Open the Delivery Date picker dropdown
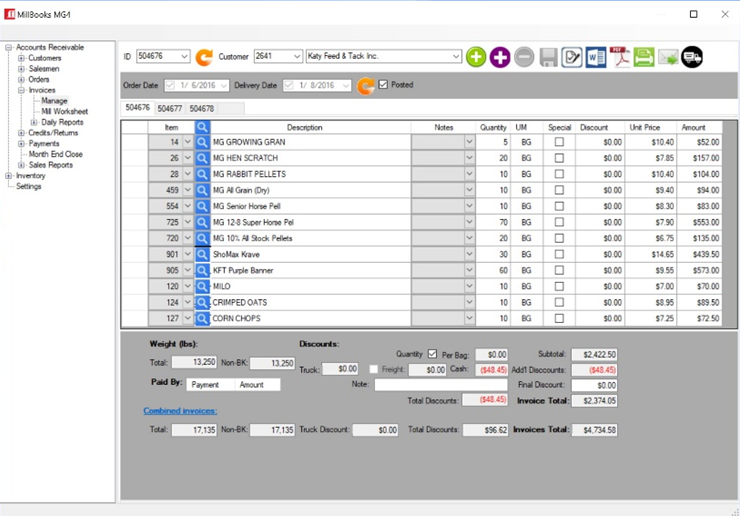Screen dimensions: 740x516 click(346, 85)
